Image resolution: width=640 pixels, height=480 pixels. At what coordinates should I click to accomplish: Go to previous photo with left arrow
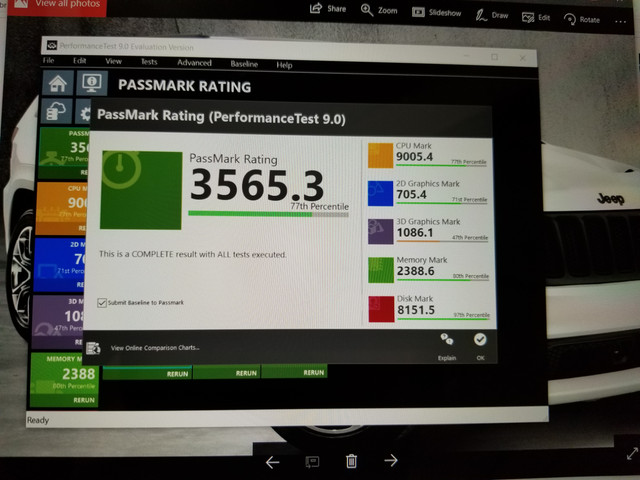(272, 462)
